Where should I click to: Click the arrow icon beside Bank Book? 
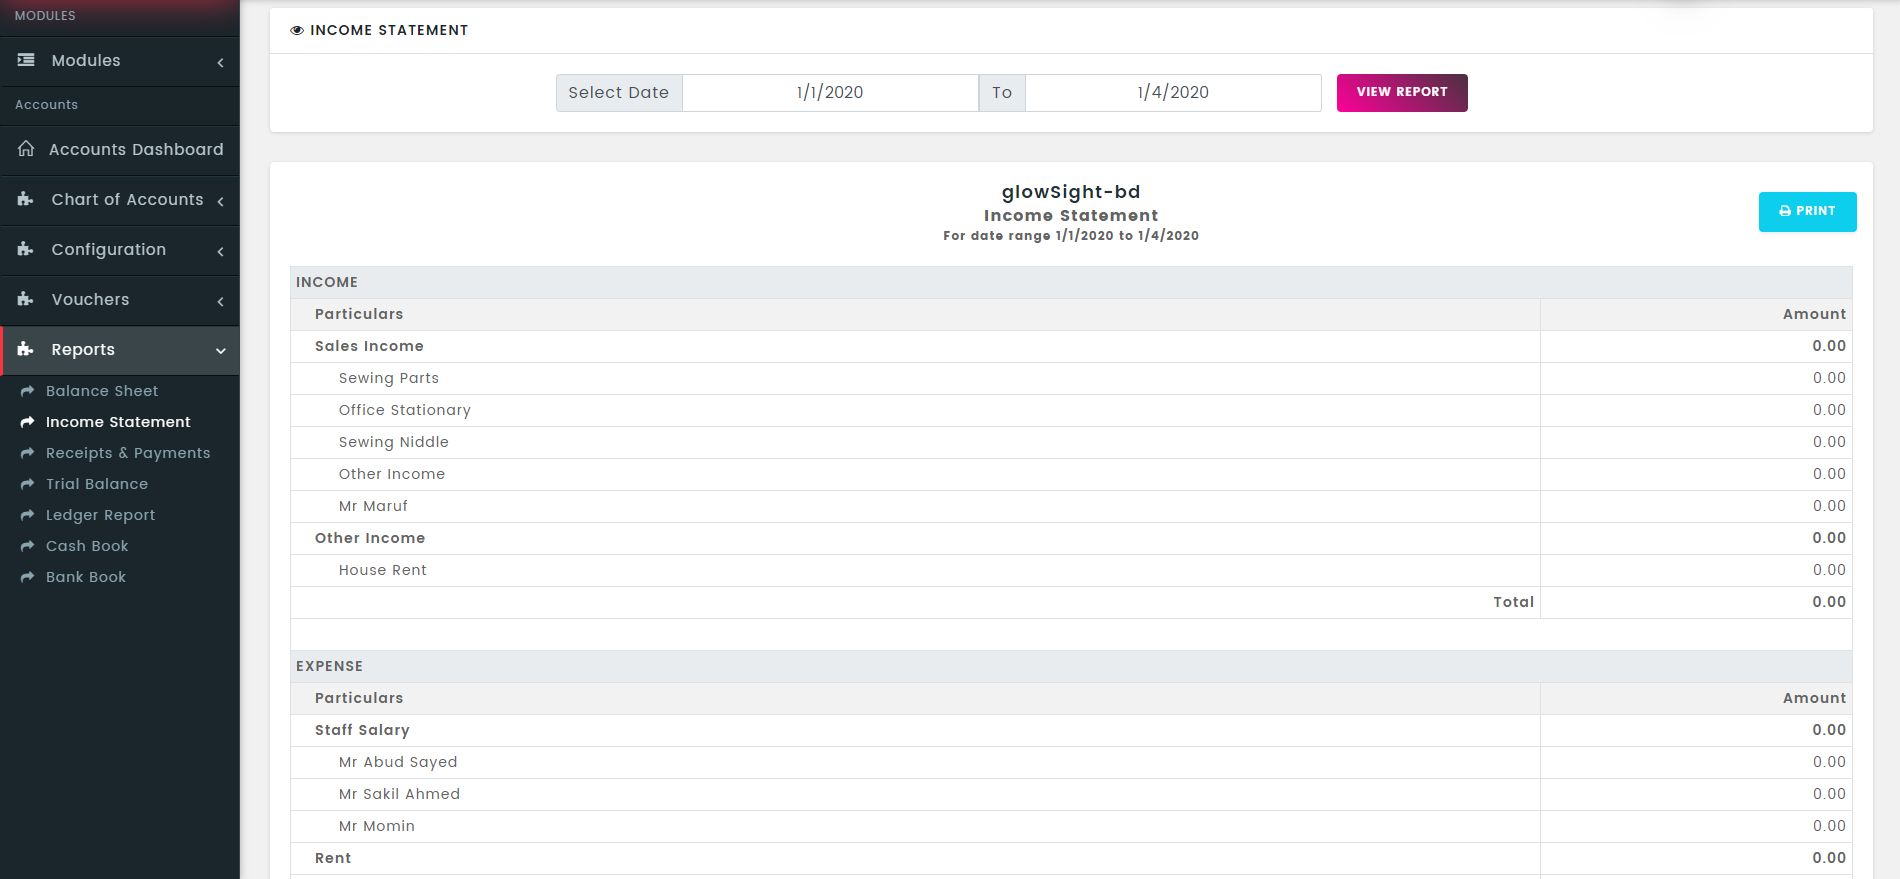[27, 577]
